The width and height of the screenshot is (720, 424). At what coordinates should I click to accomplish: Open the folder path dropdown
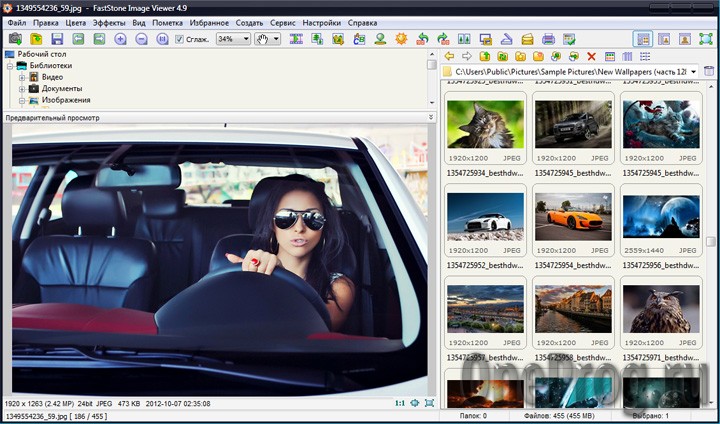pyautogui.click(x=693, y=71)
